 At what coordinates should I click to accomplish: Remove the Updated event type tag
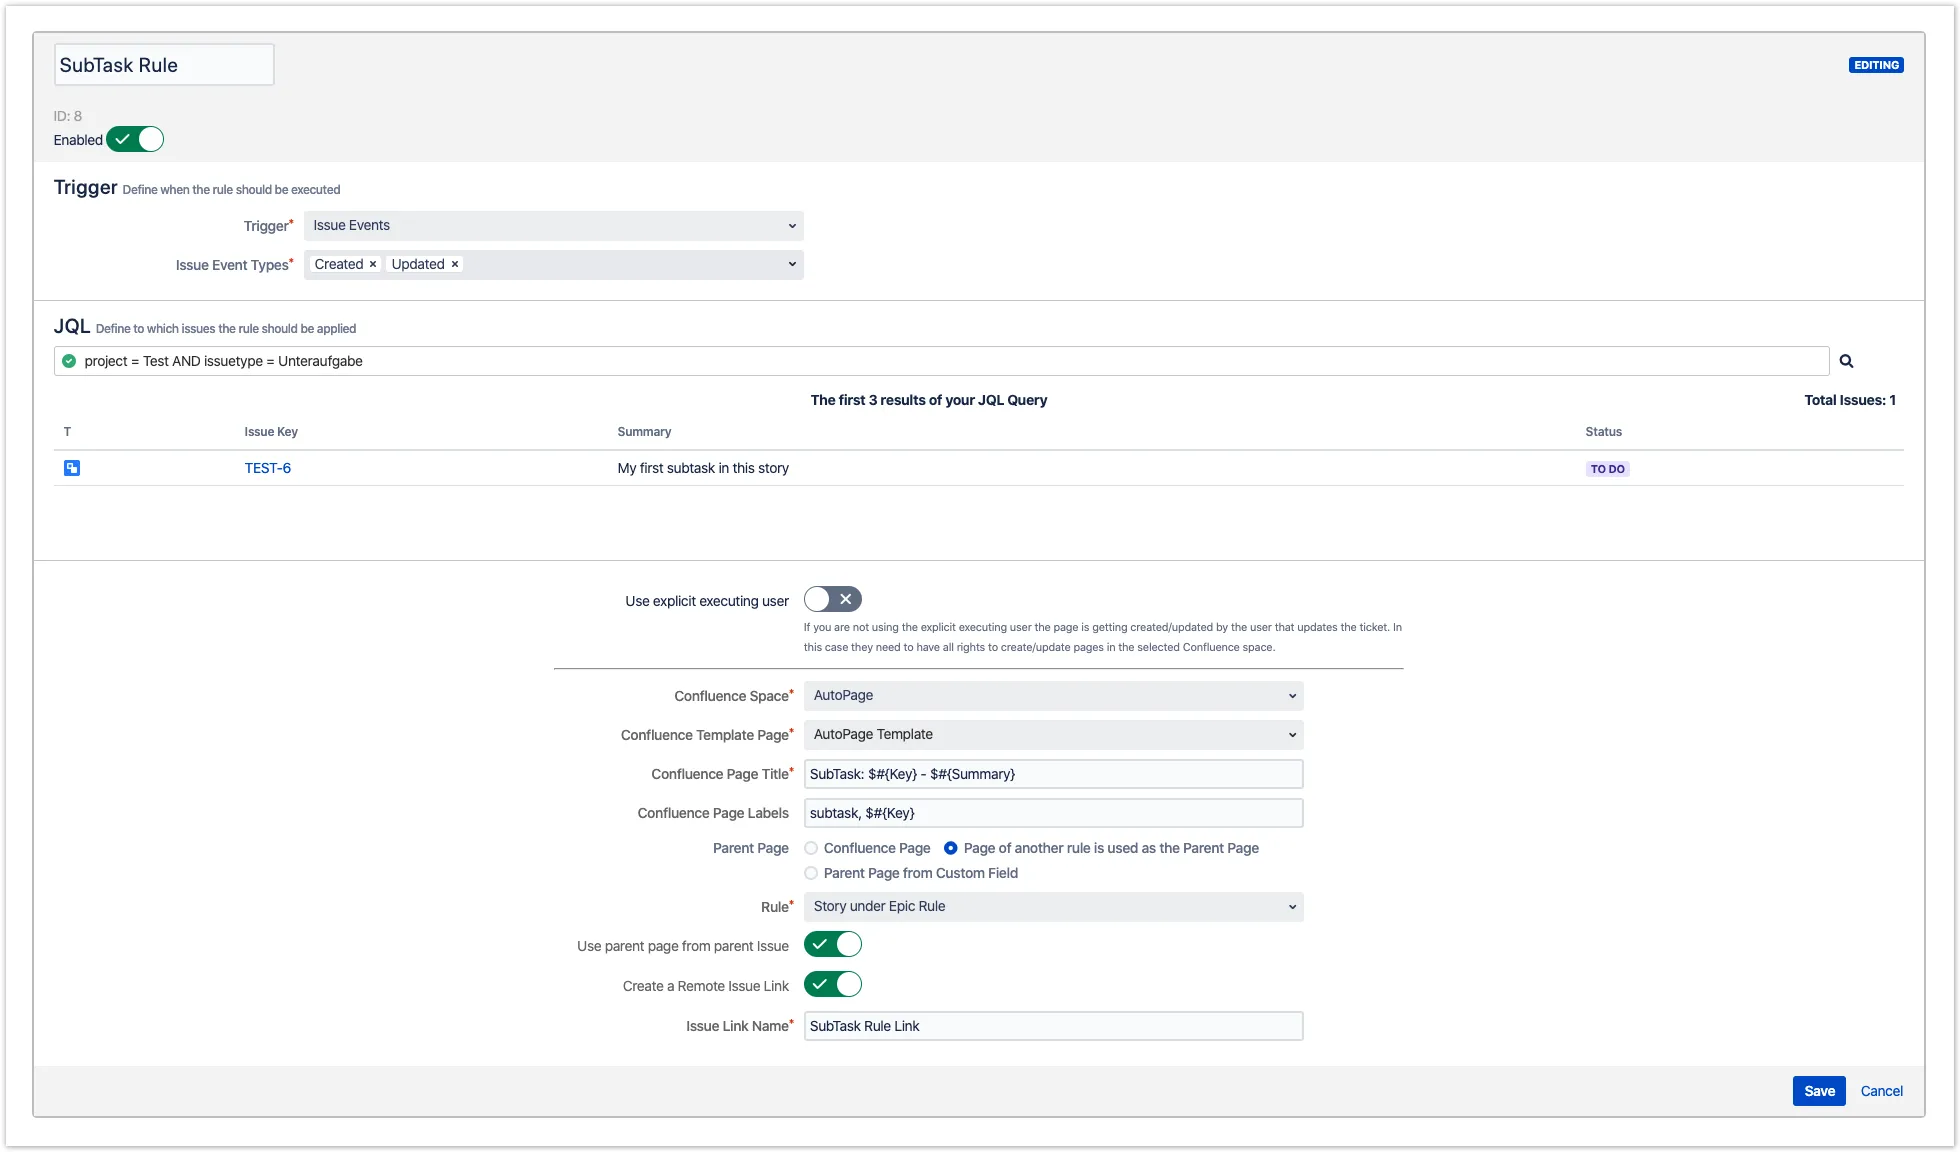click(455, 264)
